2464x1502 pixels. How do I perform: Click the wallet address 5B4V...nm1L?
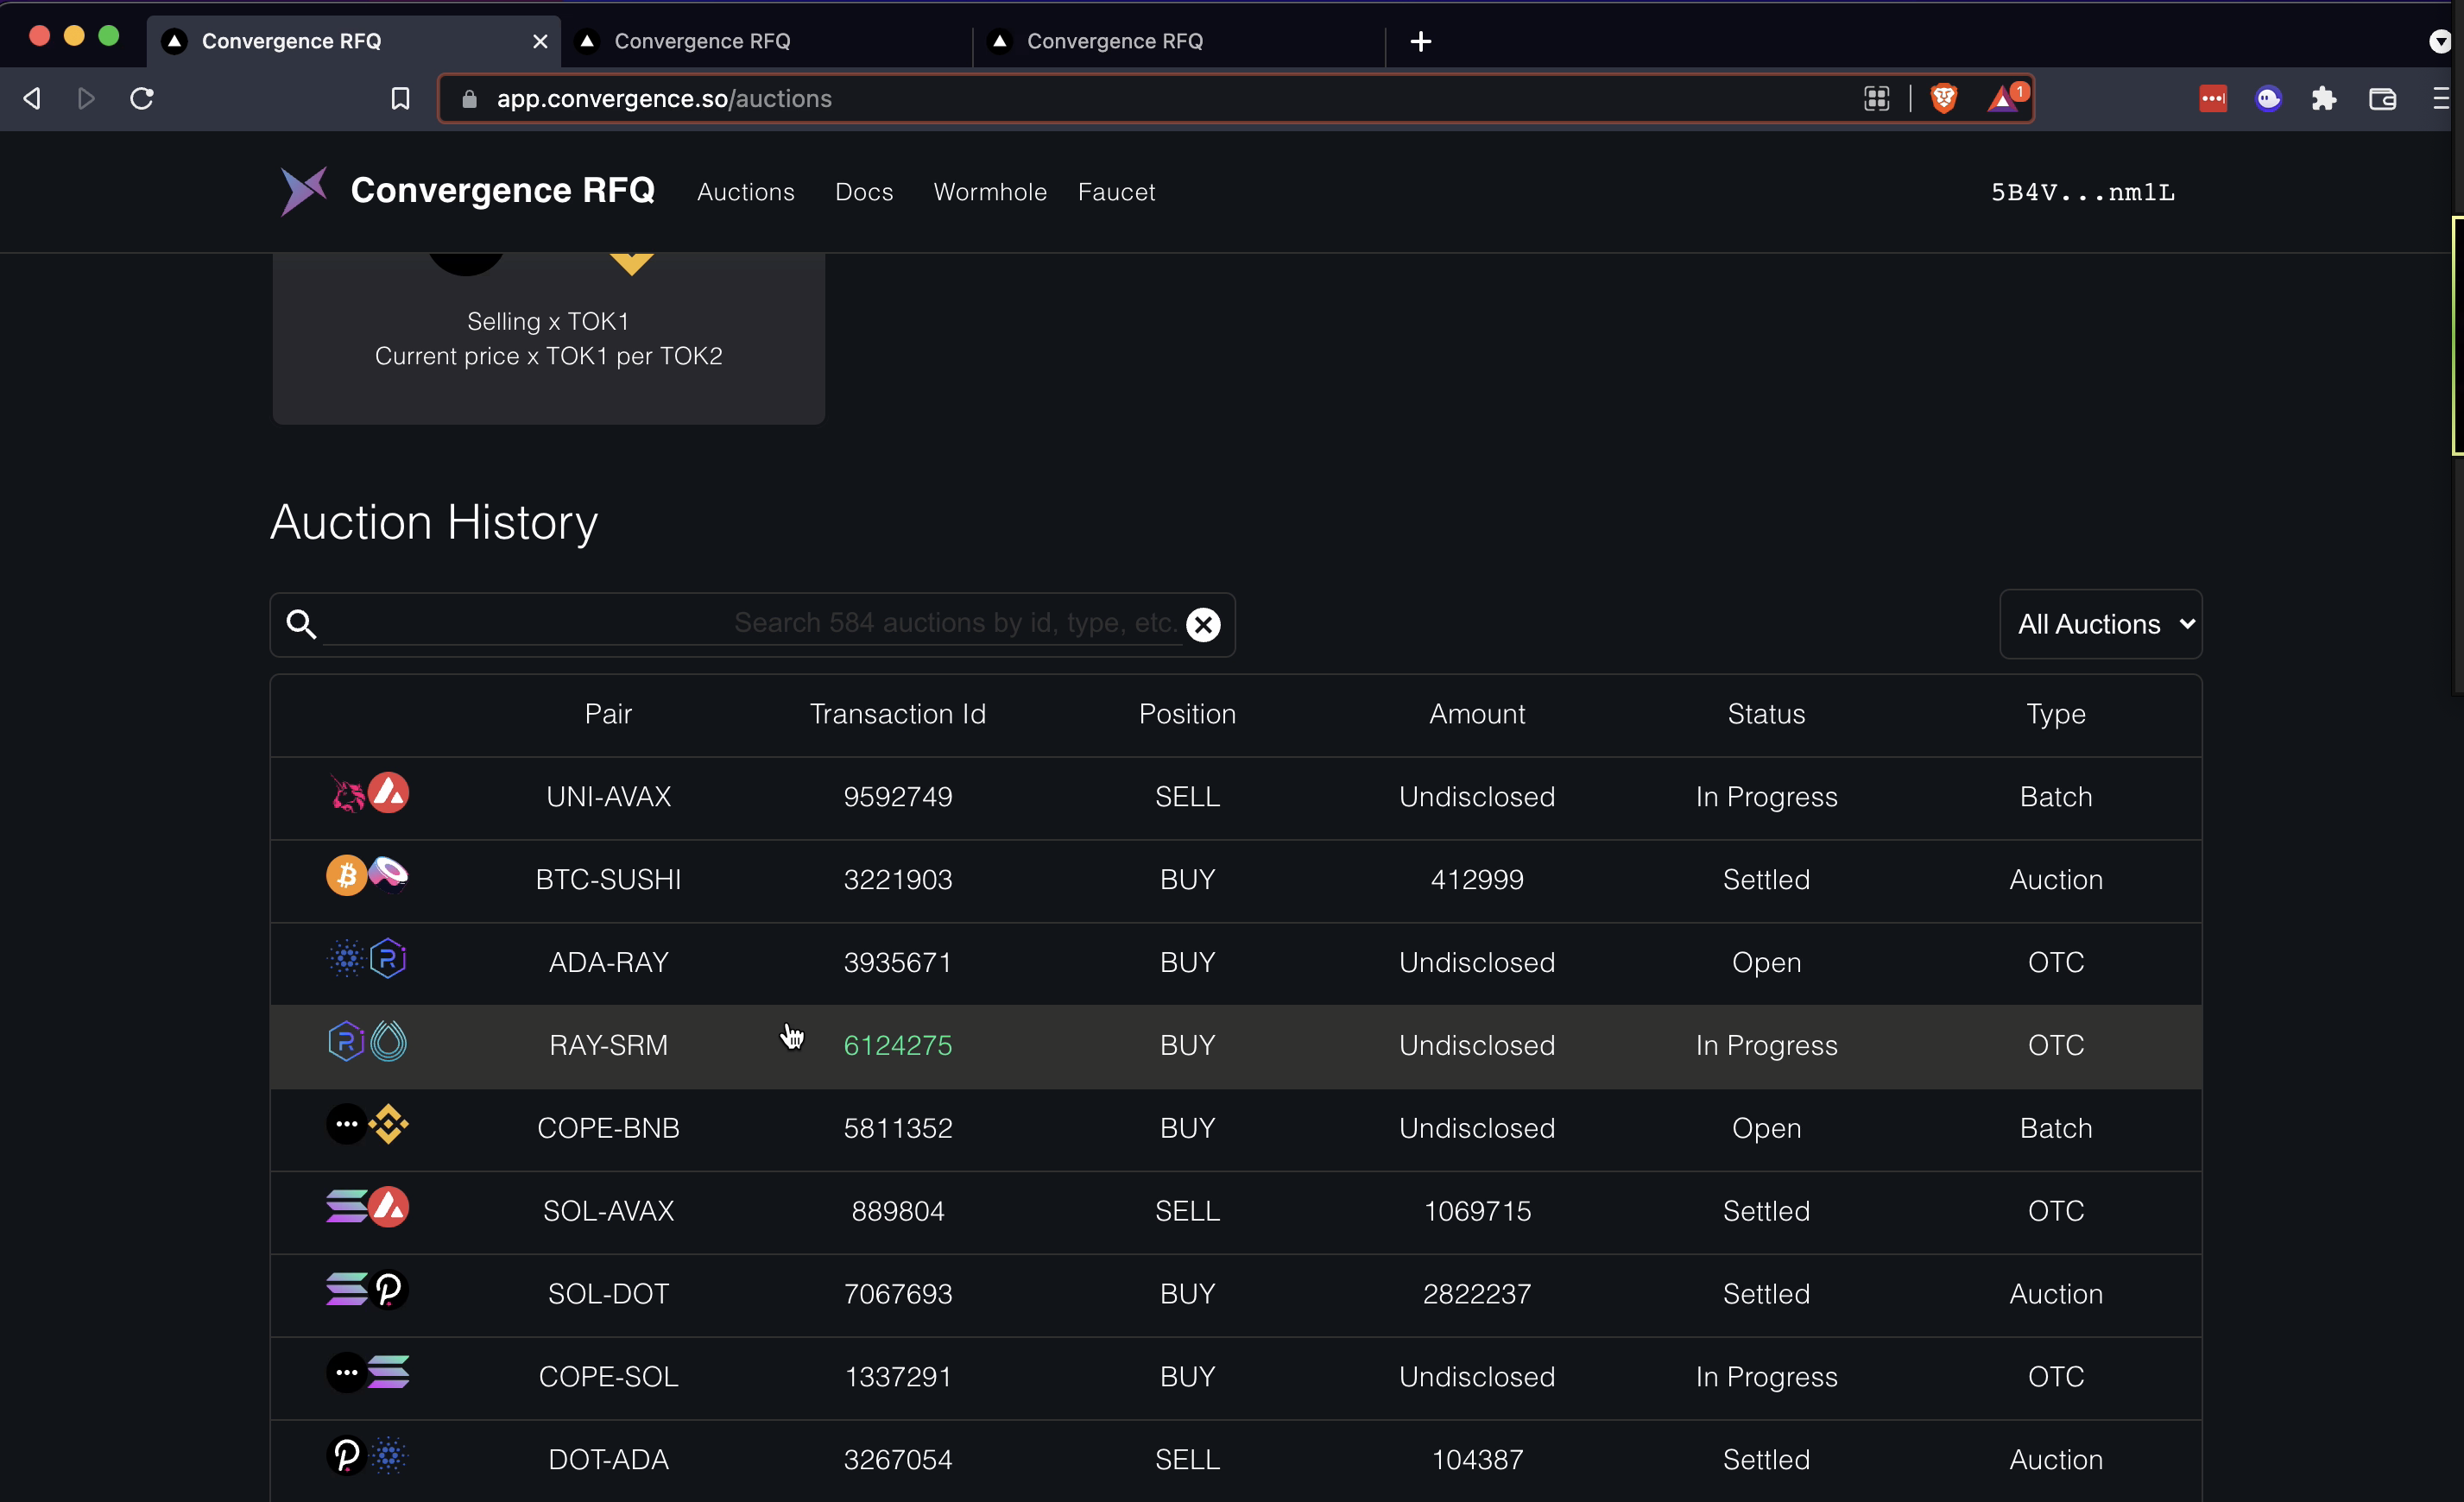tap(2082, 192)
